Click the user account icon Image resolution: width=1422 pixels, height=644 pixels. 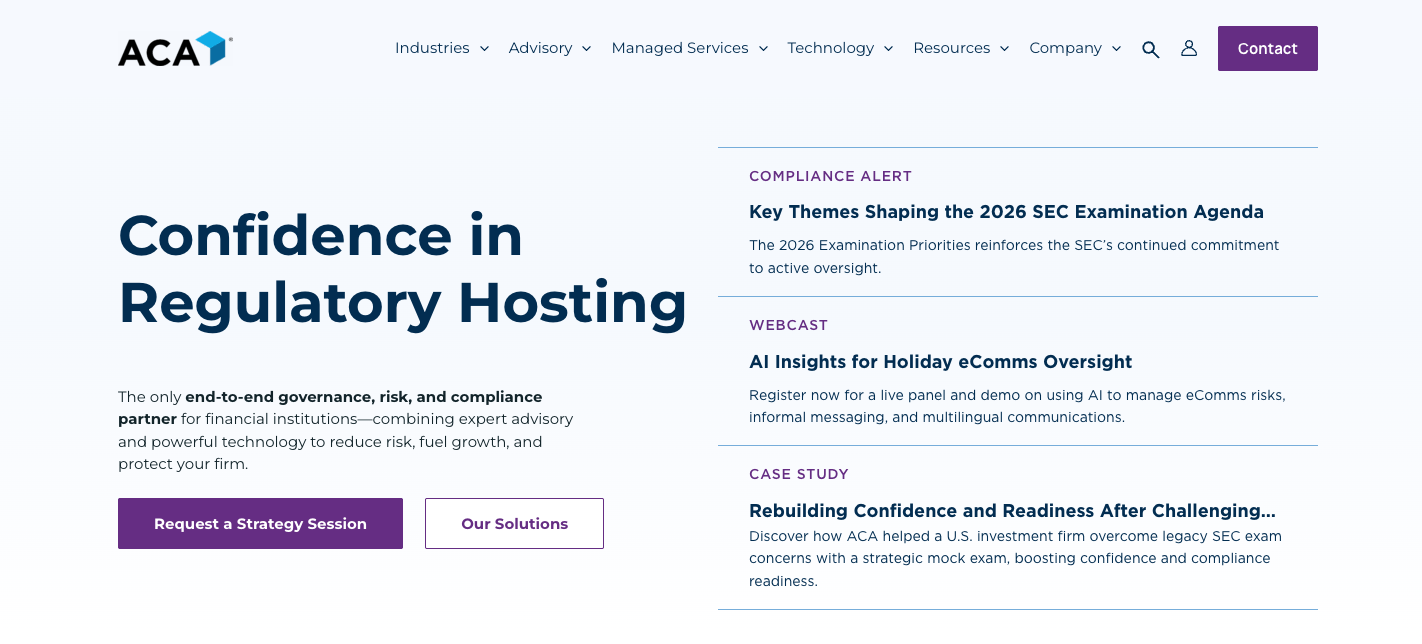coord(1189,48)
